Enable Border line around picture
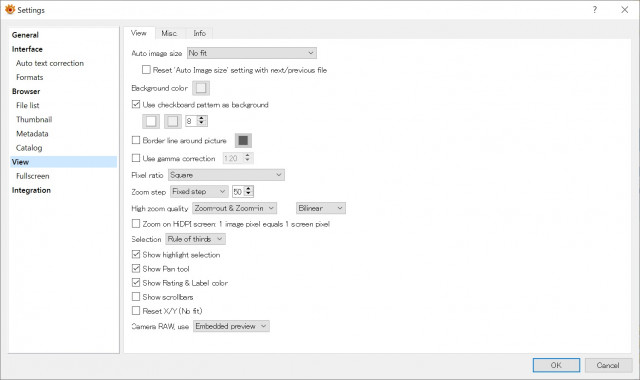Screen dimensions: 640x380 click(x=136, y=140)
